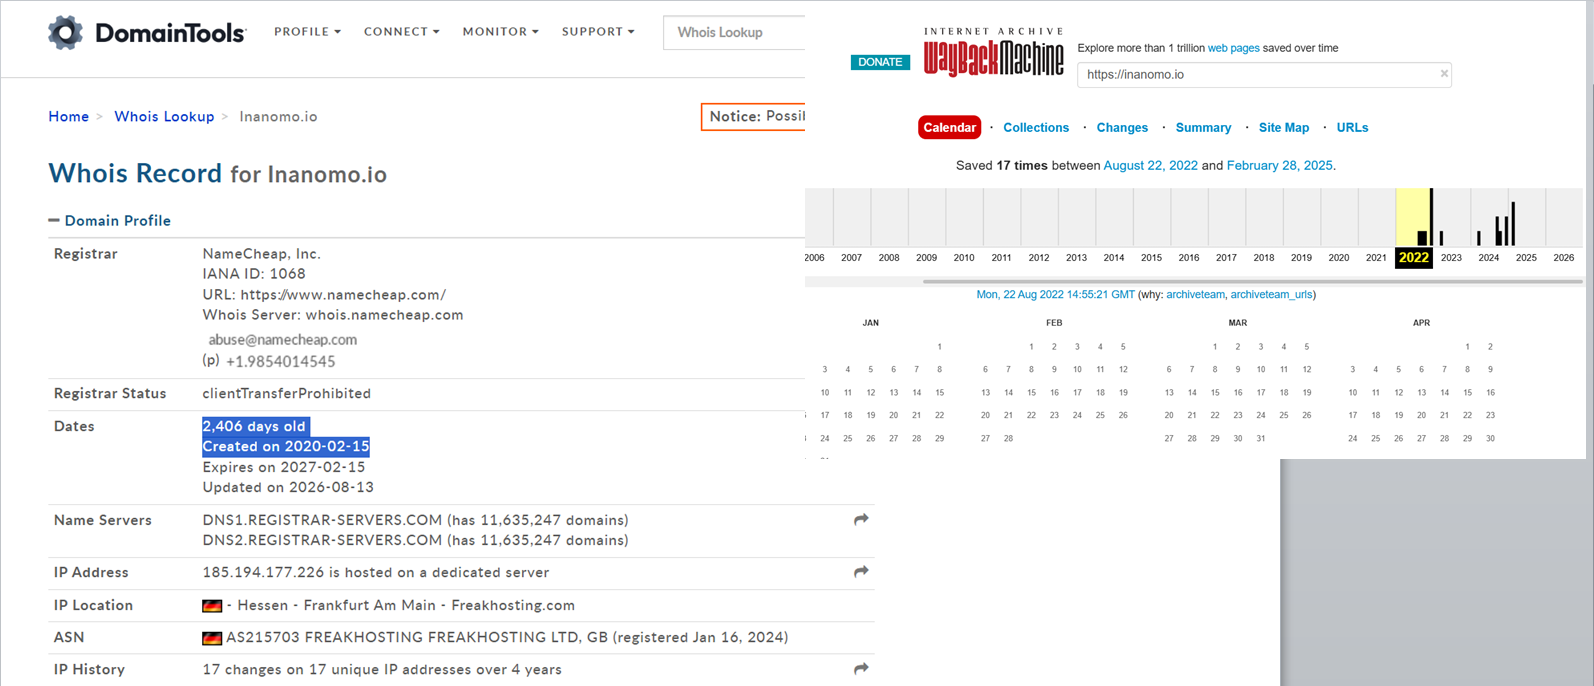The width and height of the screenshot is (1594, 686).
Task: Go to Home breadcrumb link
Action: pos(68,117)
